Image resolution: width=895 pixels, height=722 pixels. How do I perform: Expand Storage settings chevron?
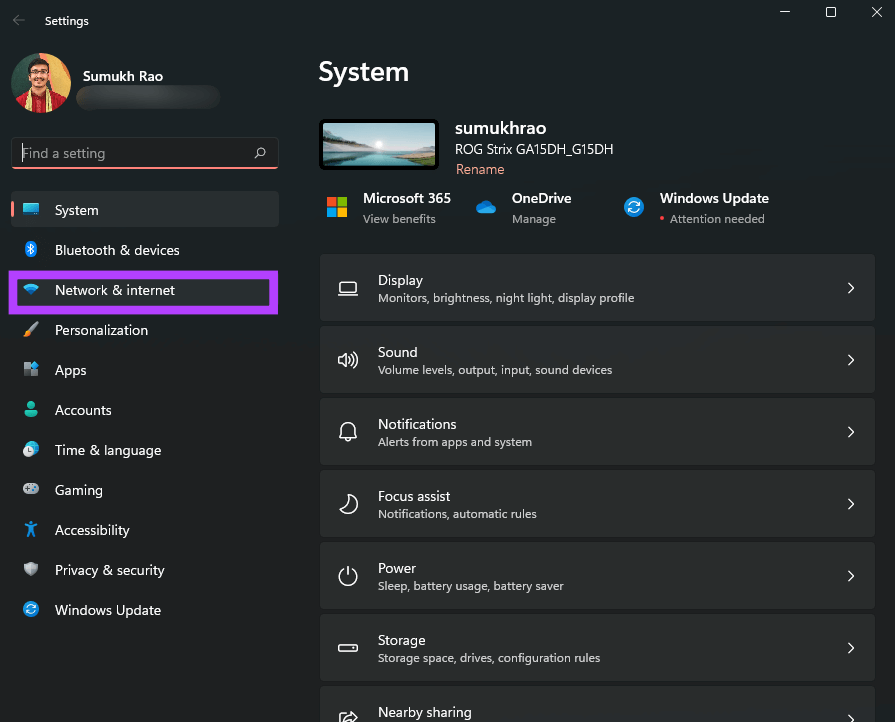850,647
